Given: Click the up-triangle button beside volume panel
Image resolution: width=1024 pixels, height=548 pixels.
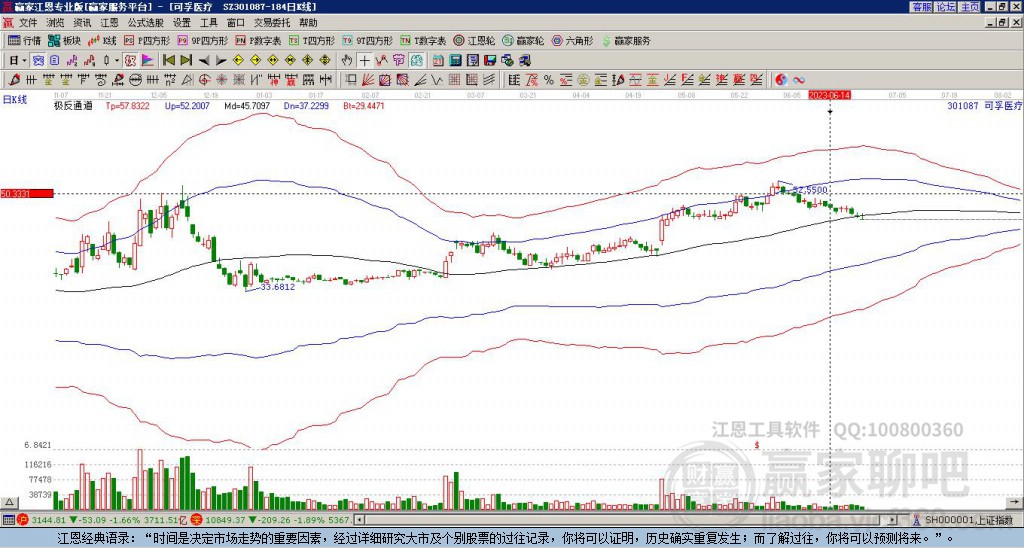Looking at the screenshot, I should point(9,502).
